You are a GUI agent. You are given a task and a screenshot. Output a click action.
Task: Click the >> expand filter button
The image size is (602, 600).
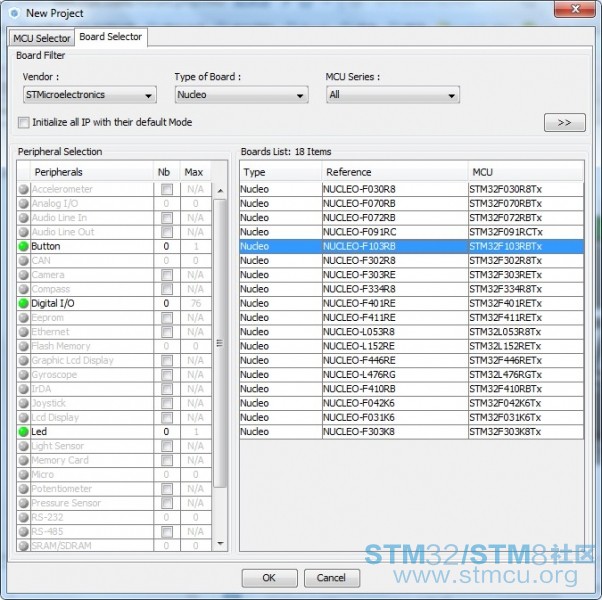pyautogui.click(x=564, y=122)
